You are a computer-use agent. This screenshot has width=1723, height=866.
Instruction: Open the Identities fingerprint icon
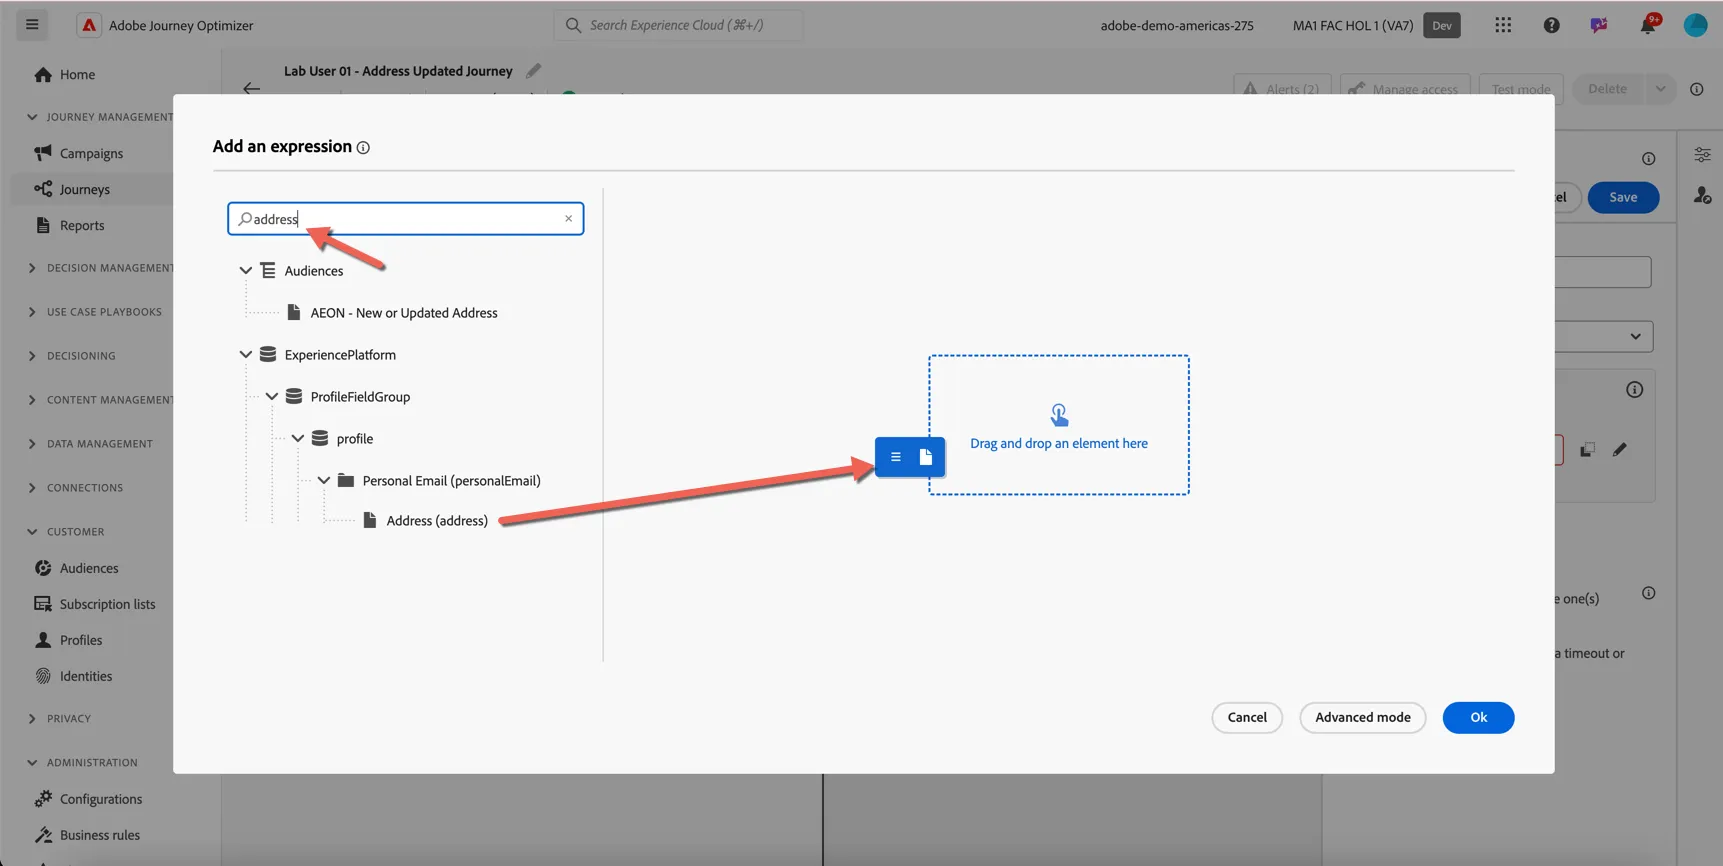43,676
